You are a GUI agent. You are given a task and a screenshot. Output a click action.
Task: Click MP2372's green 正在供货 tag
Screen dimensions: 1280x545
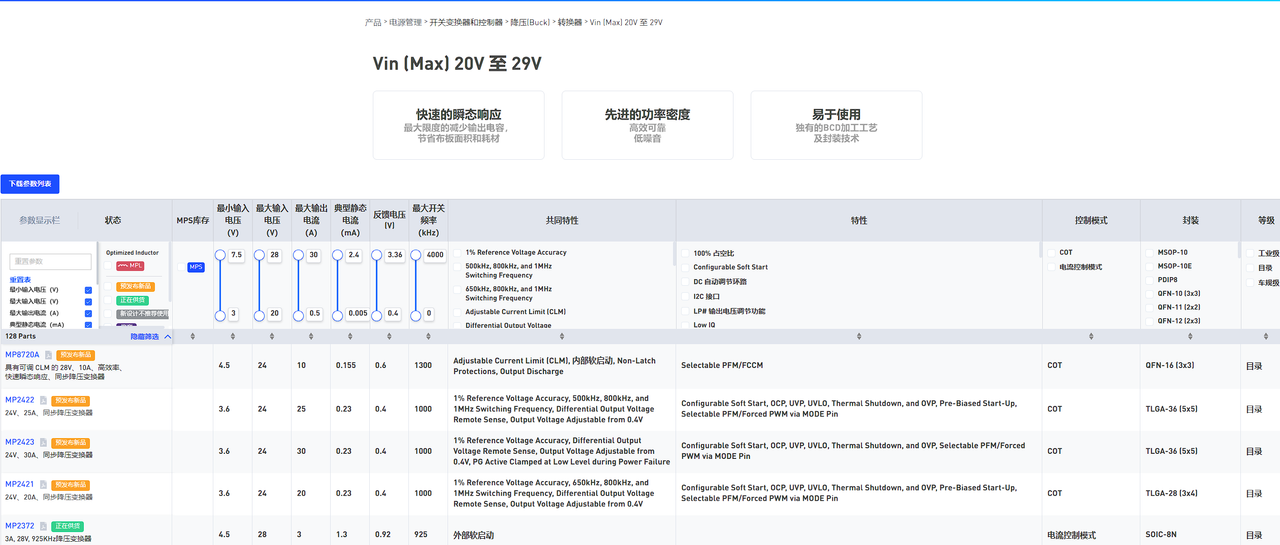click(67, 526)
